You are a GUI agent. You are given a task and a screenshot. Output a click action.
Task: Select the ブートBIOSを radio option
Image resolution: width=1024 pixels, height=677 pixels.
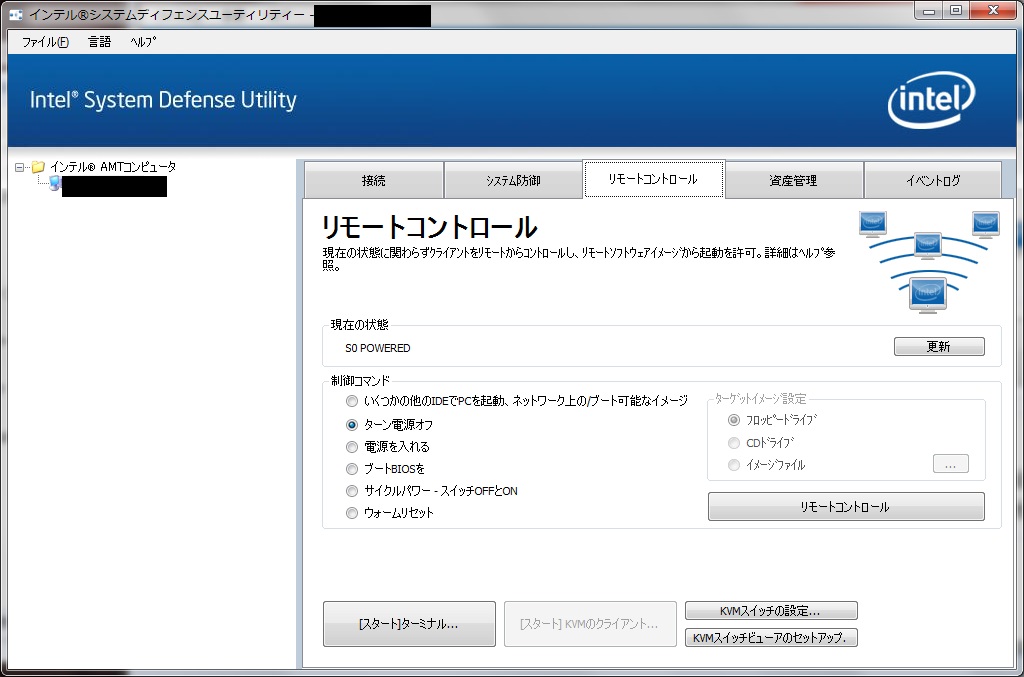tap(351, 469)
